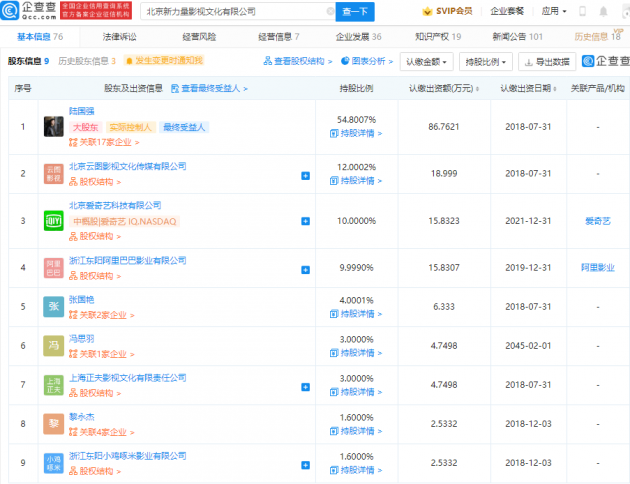Viewport: 630px width, 484px height.
Task: Open 持股详情 under 54.8007%
Action: (x=356, y=133)
